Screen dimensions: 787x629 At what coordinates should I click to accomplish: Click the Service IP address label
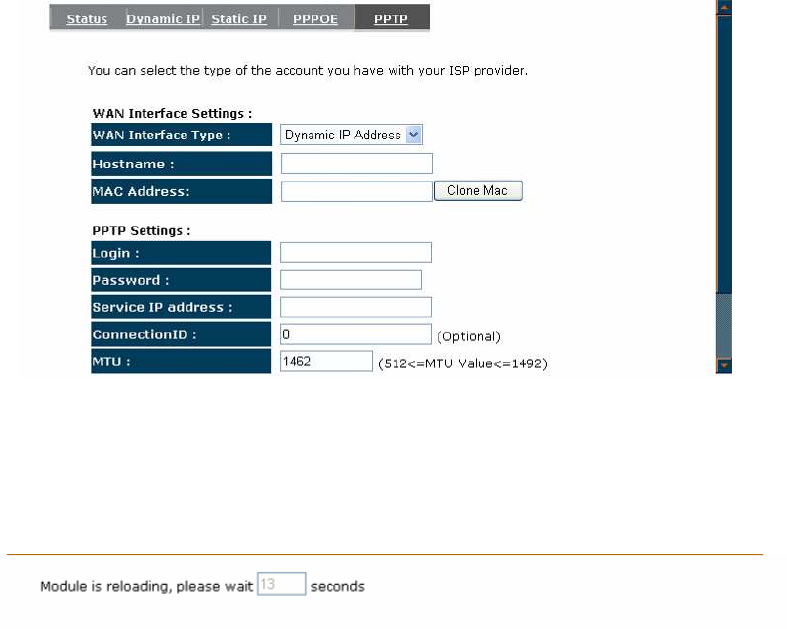[181, 307]
